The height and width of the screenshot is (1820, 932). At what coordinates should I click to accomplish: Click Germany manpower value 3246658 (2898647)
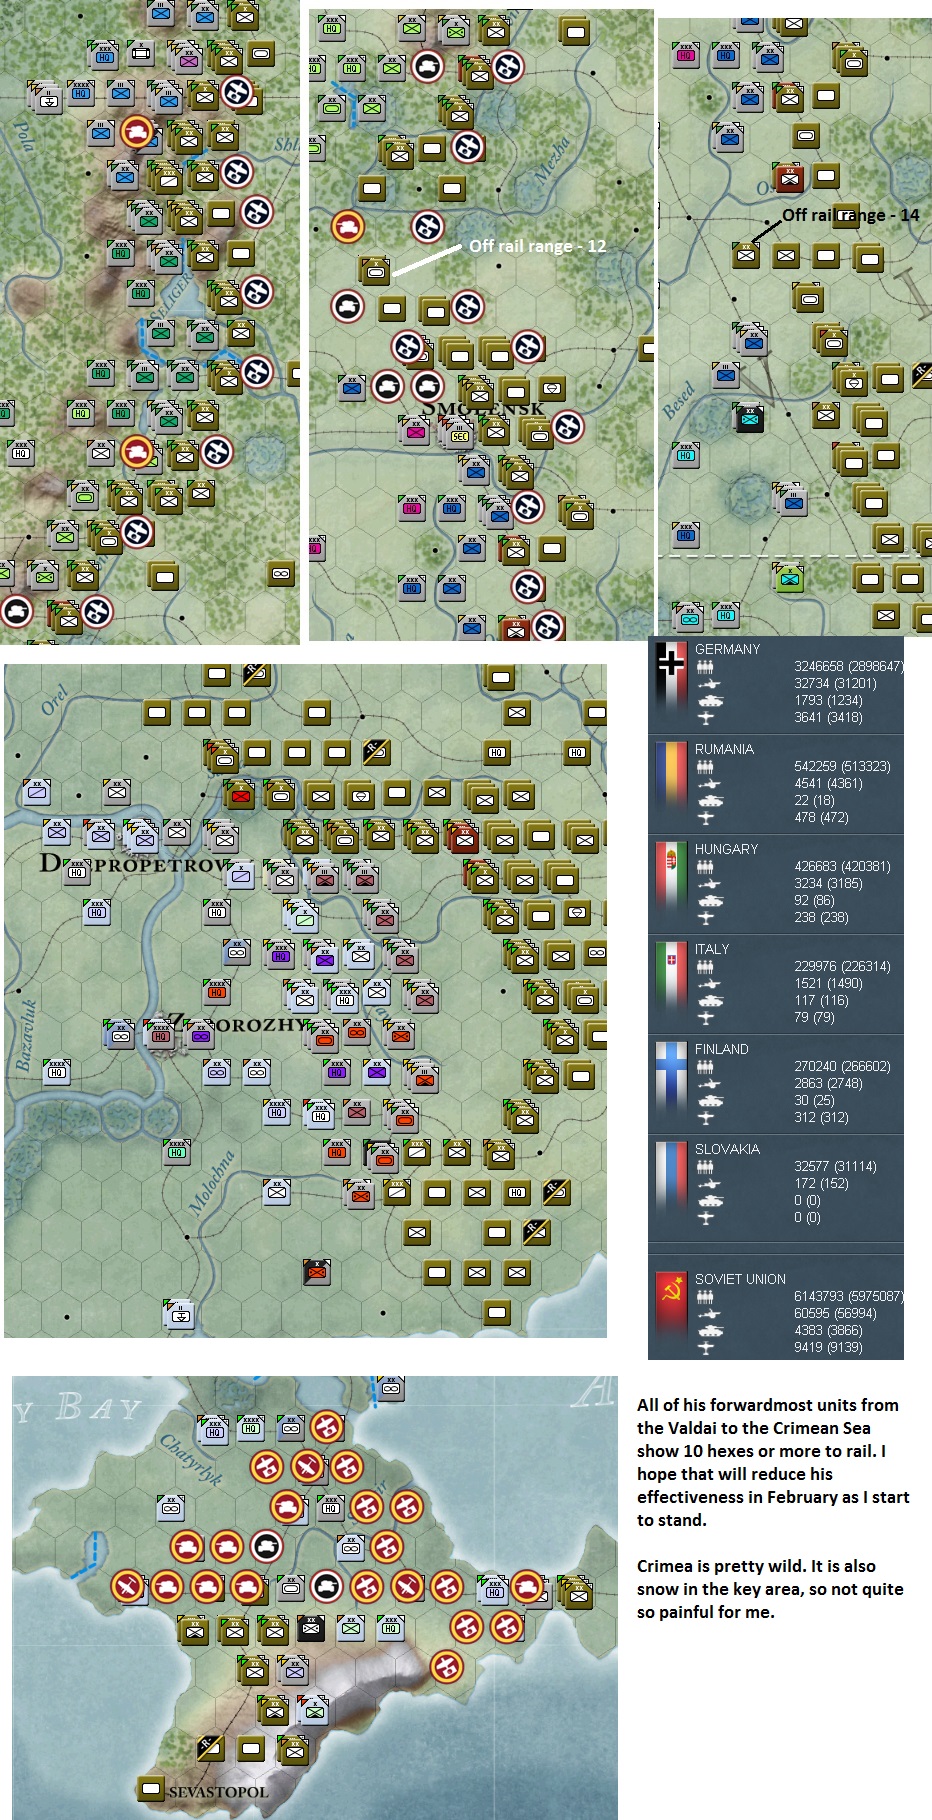point(849,666)
